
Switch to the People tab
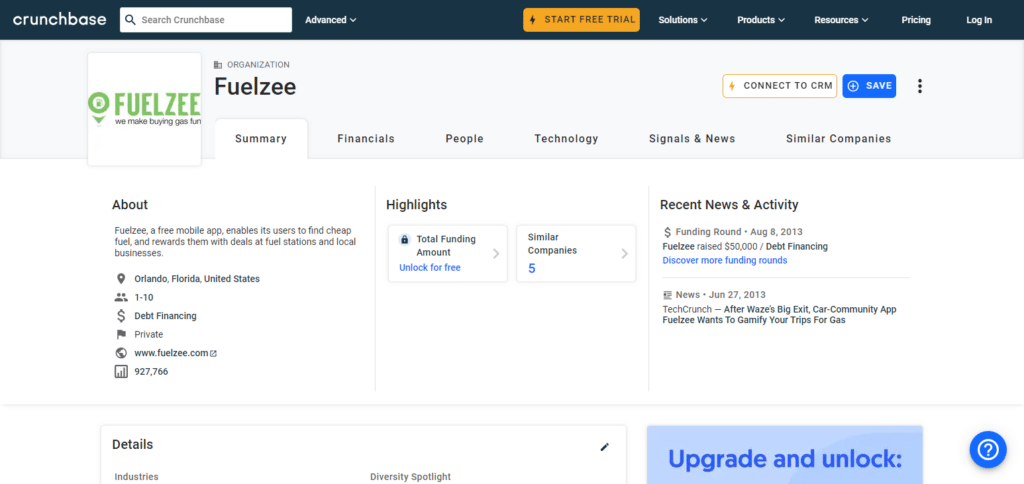tap(464, 138)
